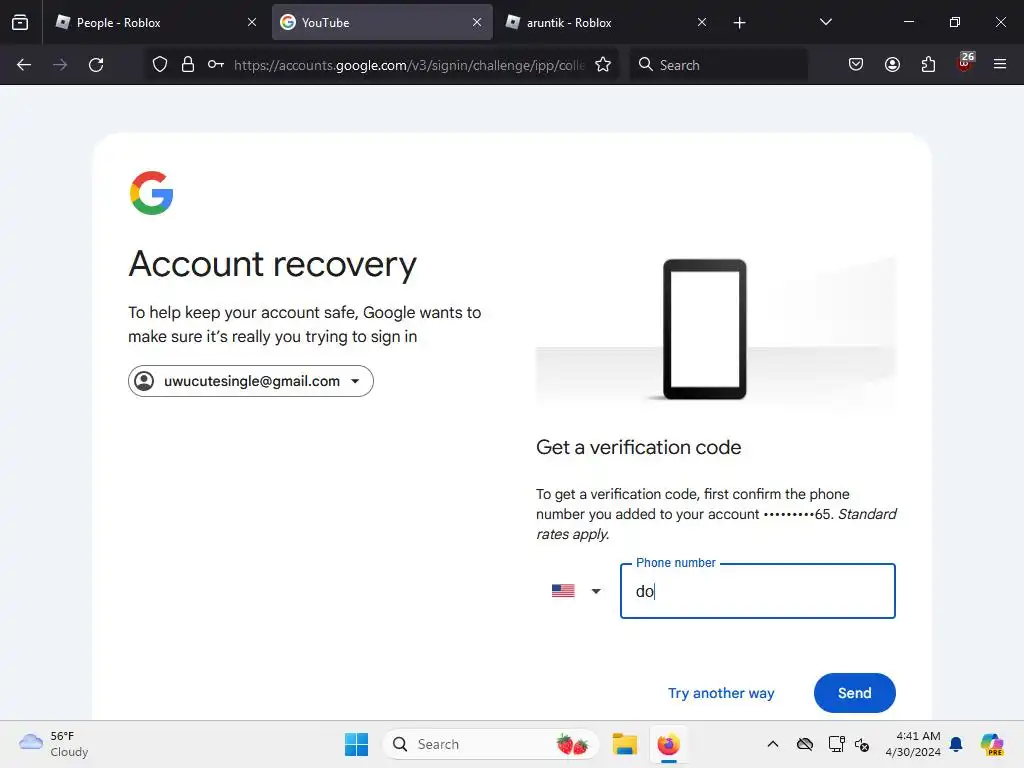
Task: Close the YouTube tab
Action: coord(477,22)
